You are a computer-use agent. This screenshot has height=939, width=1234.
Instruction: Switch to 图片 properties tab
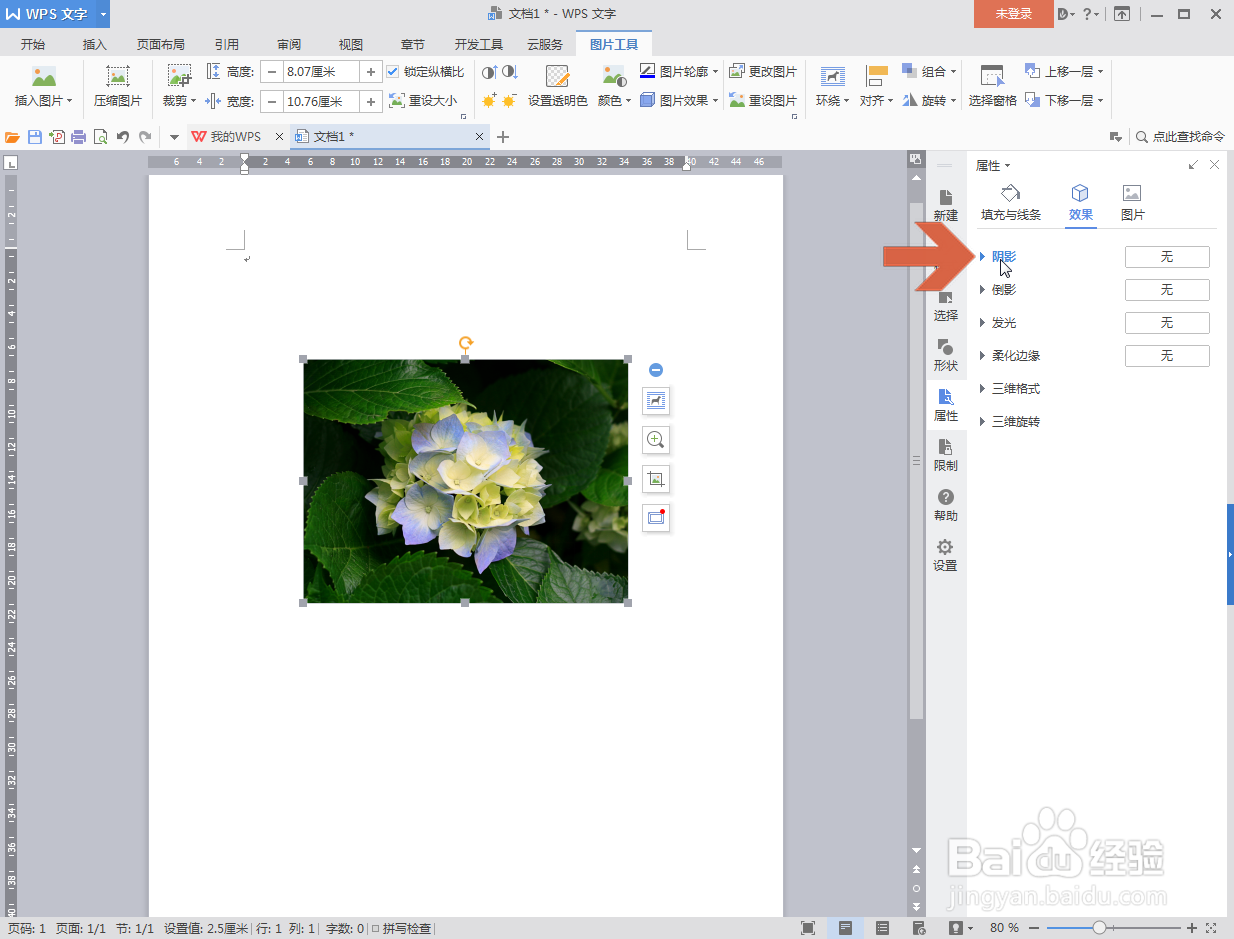click(1132, 203)
